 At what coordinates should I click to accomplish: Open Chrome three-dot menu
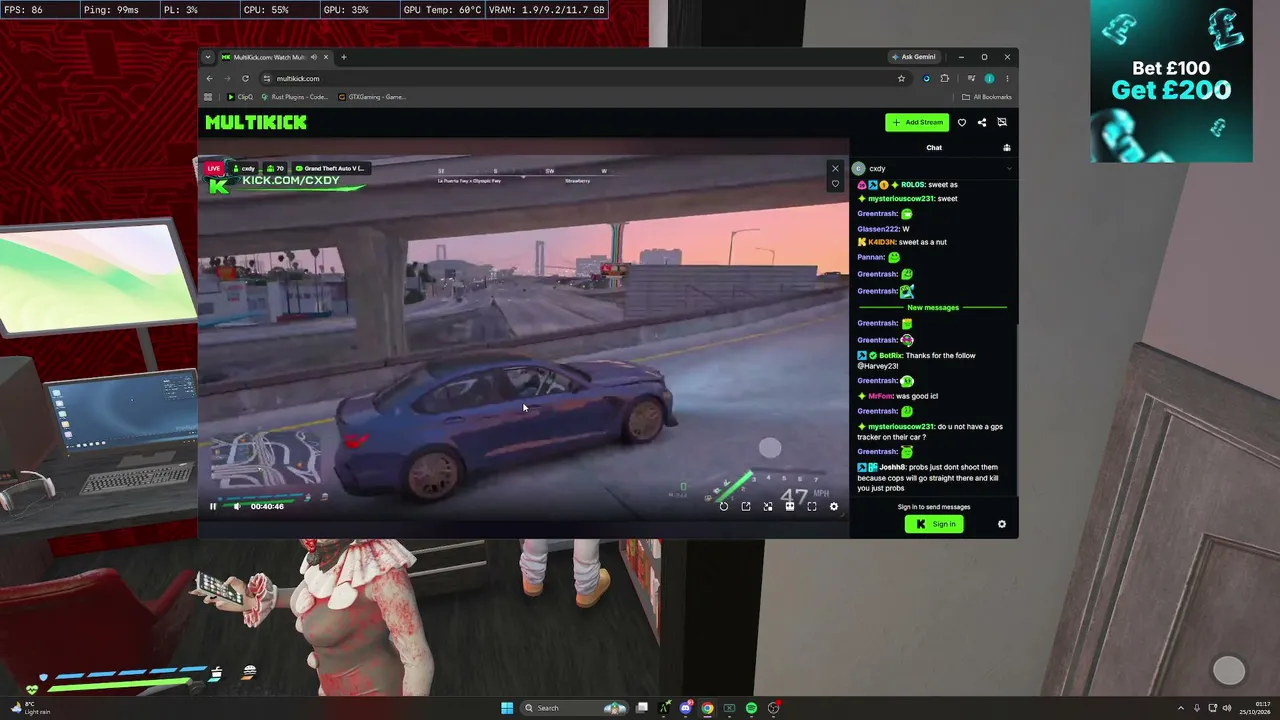[x=1007, y=78]
